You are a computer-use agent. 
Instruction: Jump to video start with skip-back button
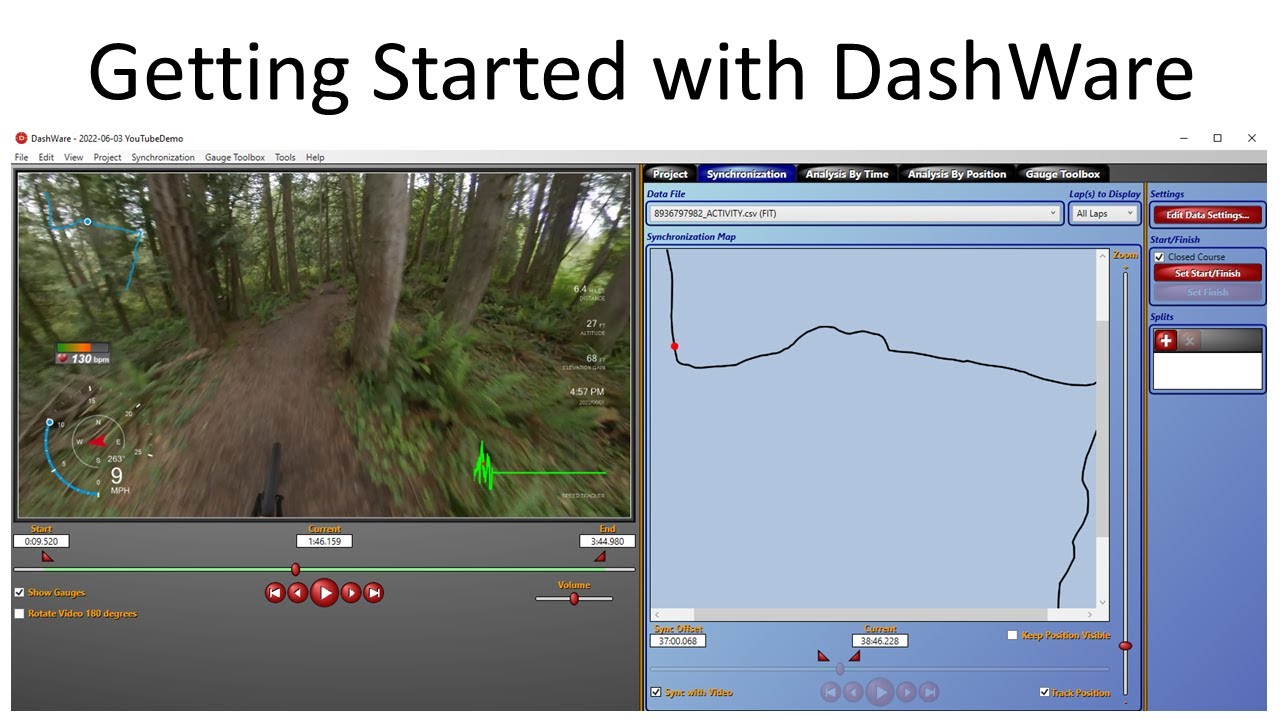coord(275,592)
